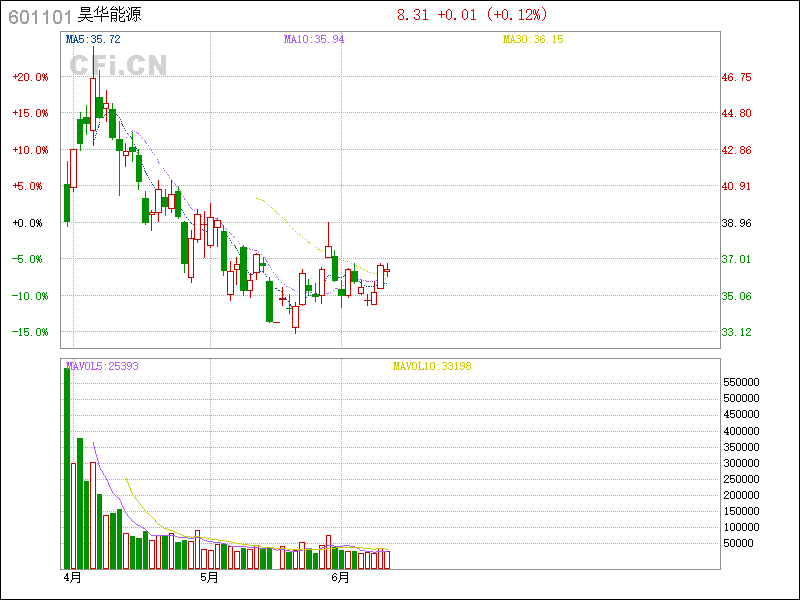Jump to the 6月 date marker
This screenshot has height=600, width=800.
pos(341,578)
